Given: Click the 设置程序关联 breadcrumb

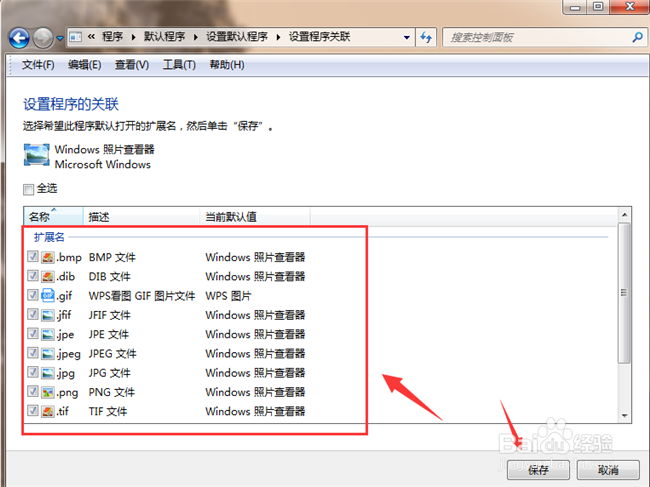Looking at the screenshot, I should pos(319,37).
